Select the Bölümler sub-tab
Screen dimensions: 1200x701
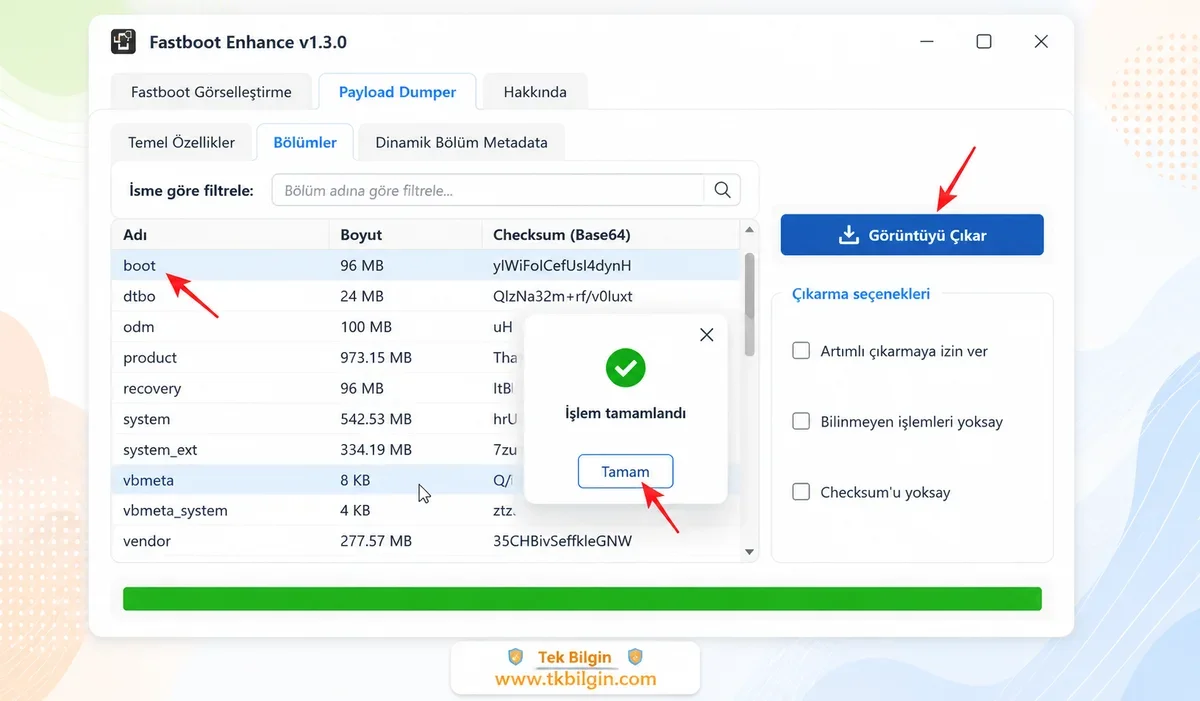pos(305,142)
